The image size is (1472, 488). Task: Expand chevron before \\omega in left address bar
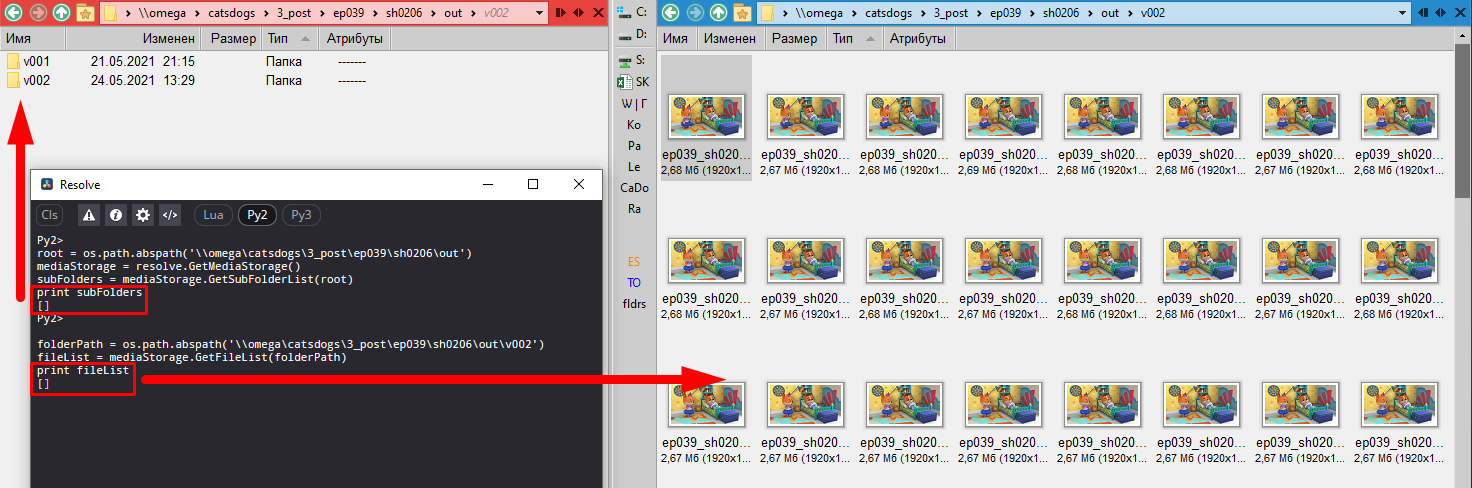tap(130, 13)
